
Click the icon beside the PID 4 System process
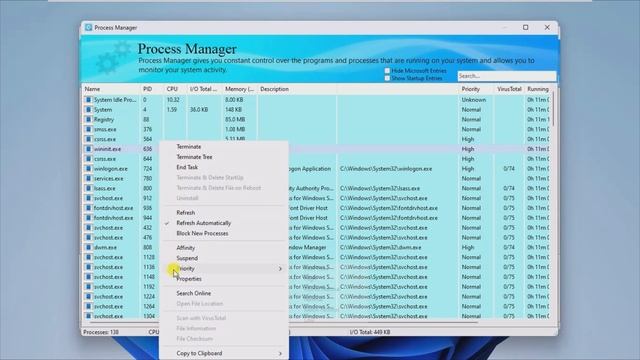tap(88, 109)
